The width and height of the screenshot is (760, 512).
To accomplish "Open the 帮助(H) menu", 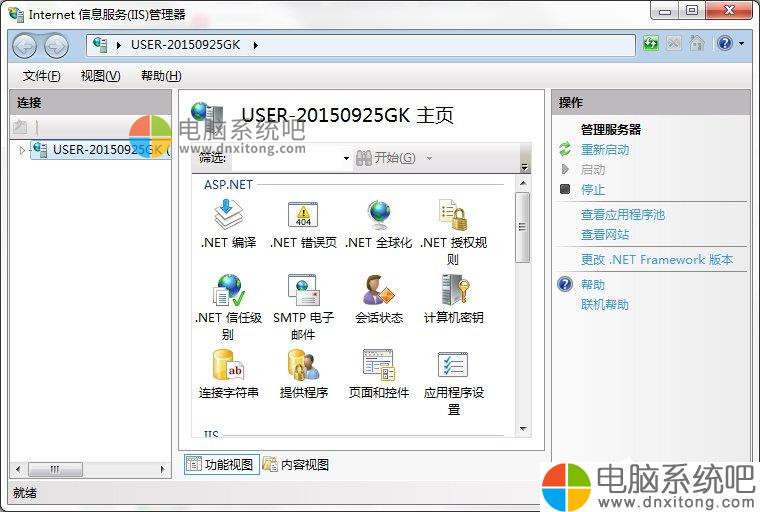I will pos(161,76).
